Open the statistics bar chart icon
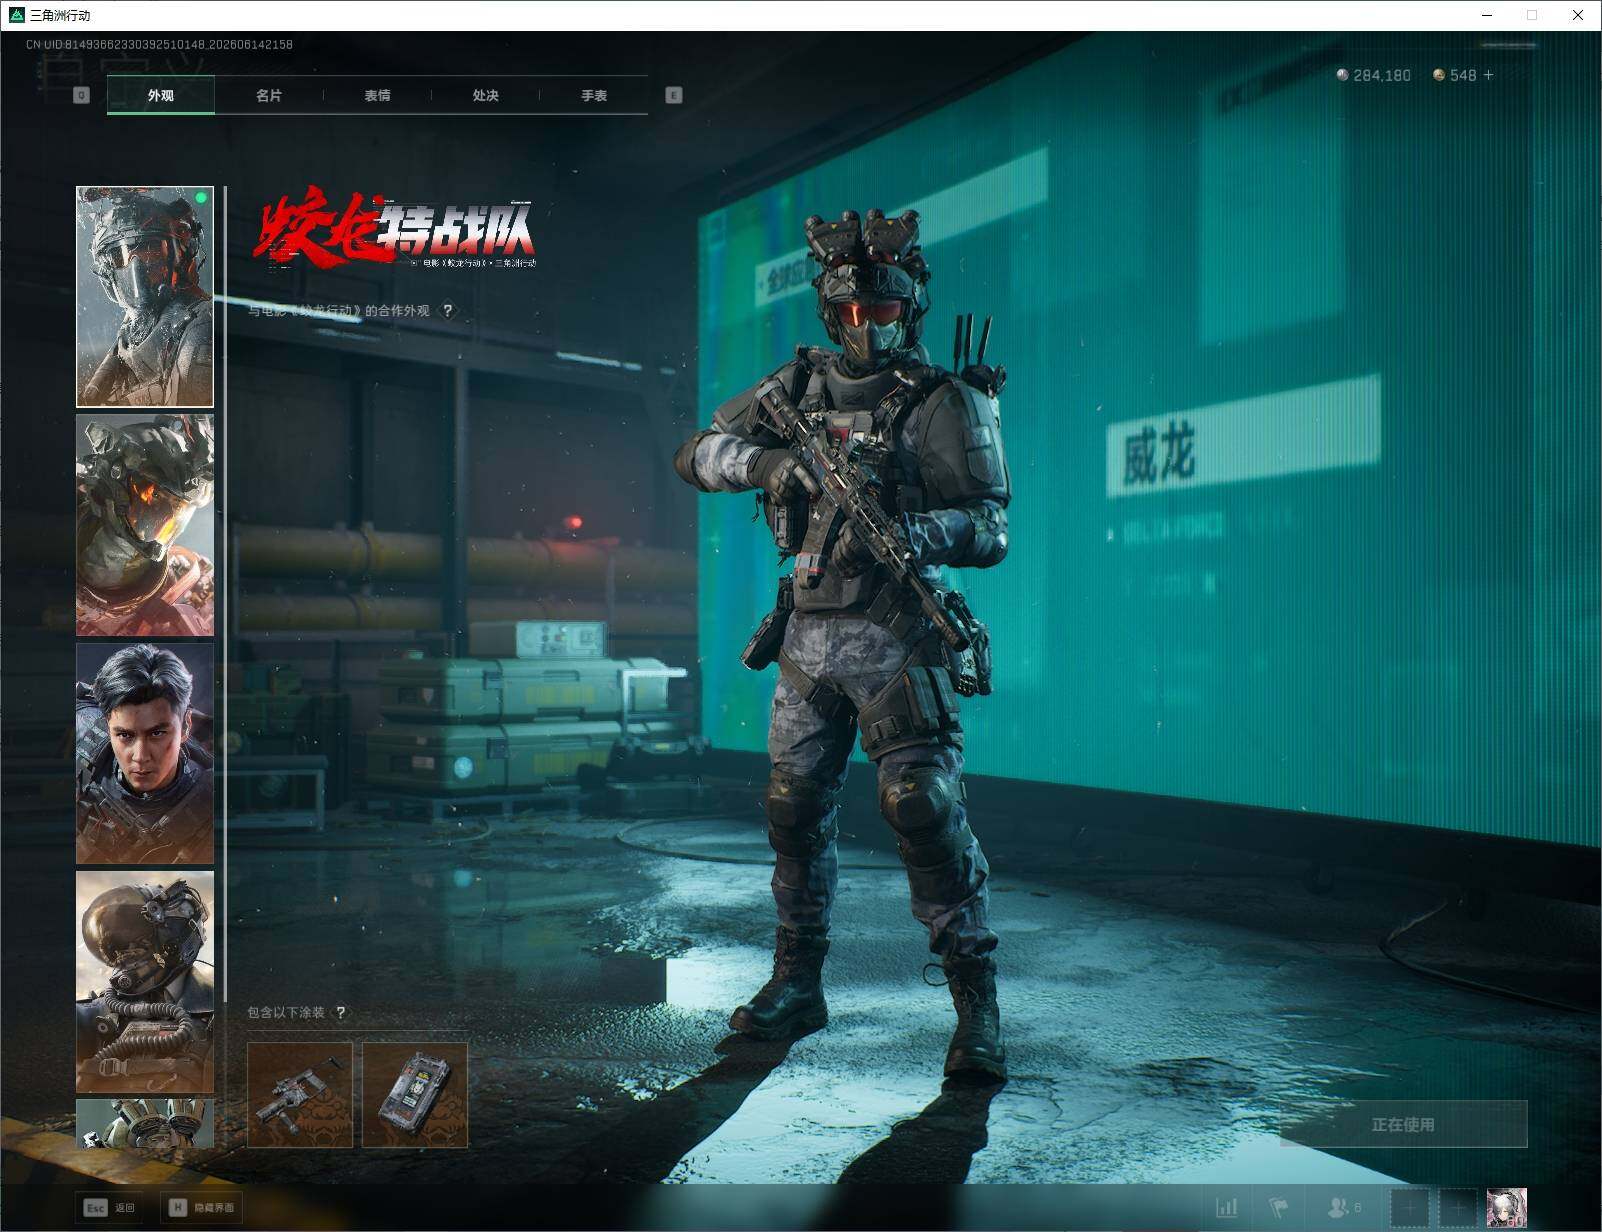Screen dimensions: 1602x1232 point(1226,1207)
